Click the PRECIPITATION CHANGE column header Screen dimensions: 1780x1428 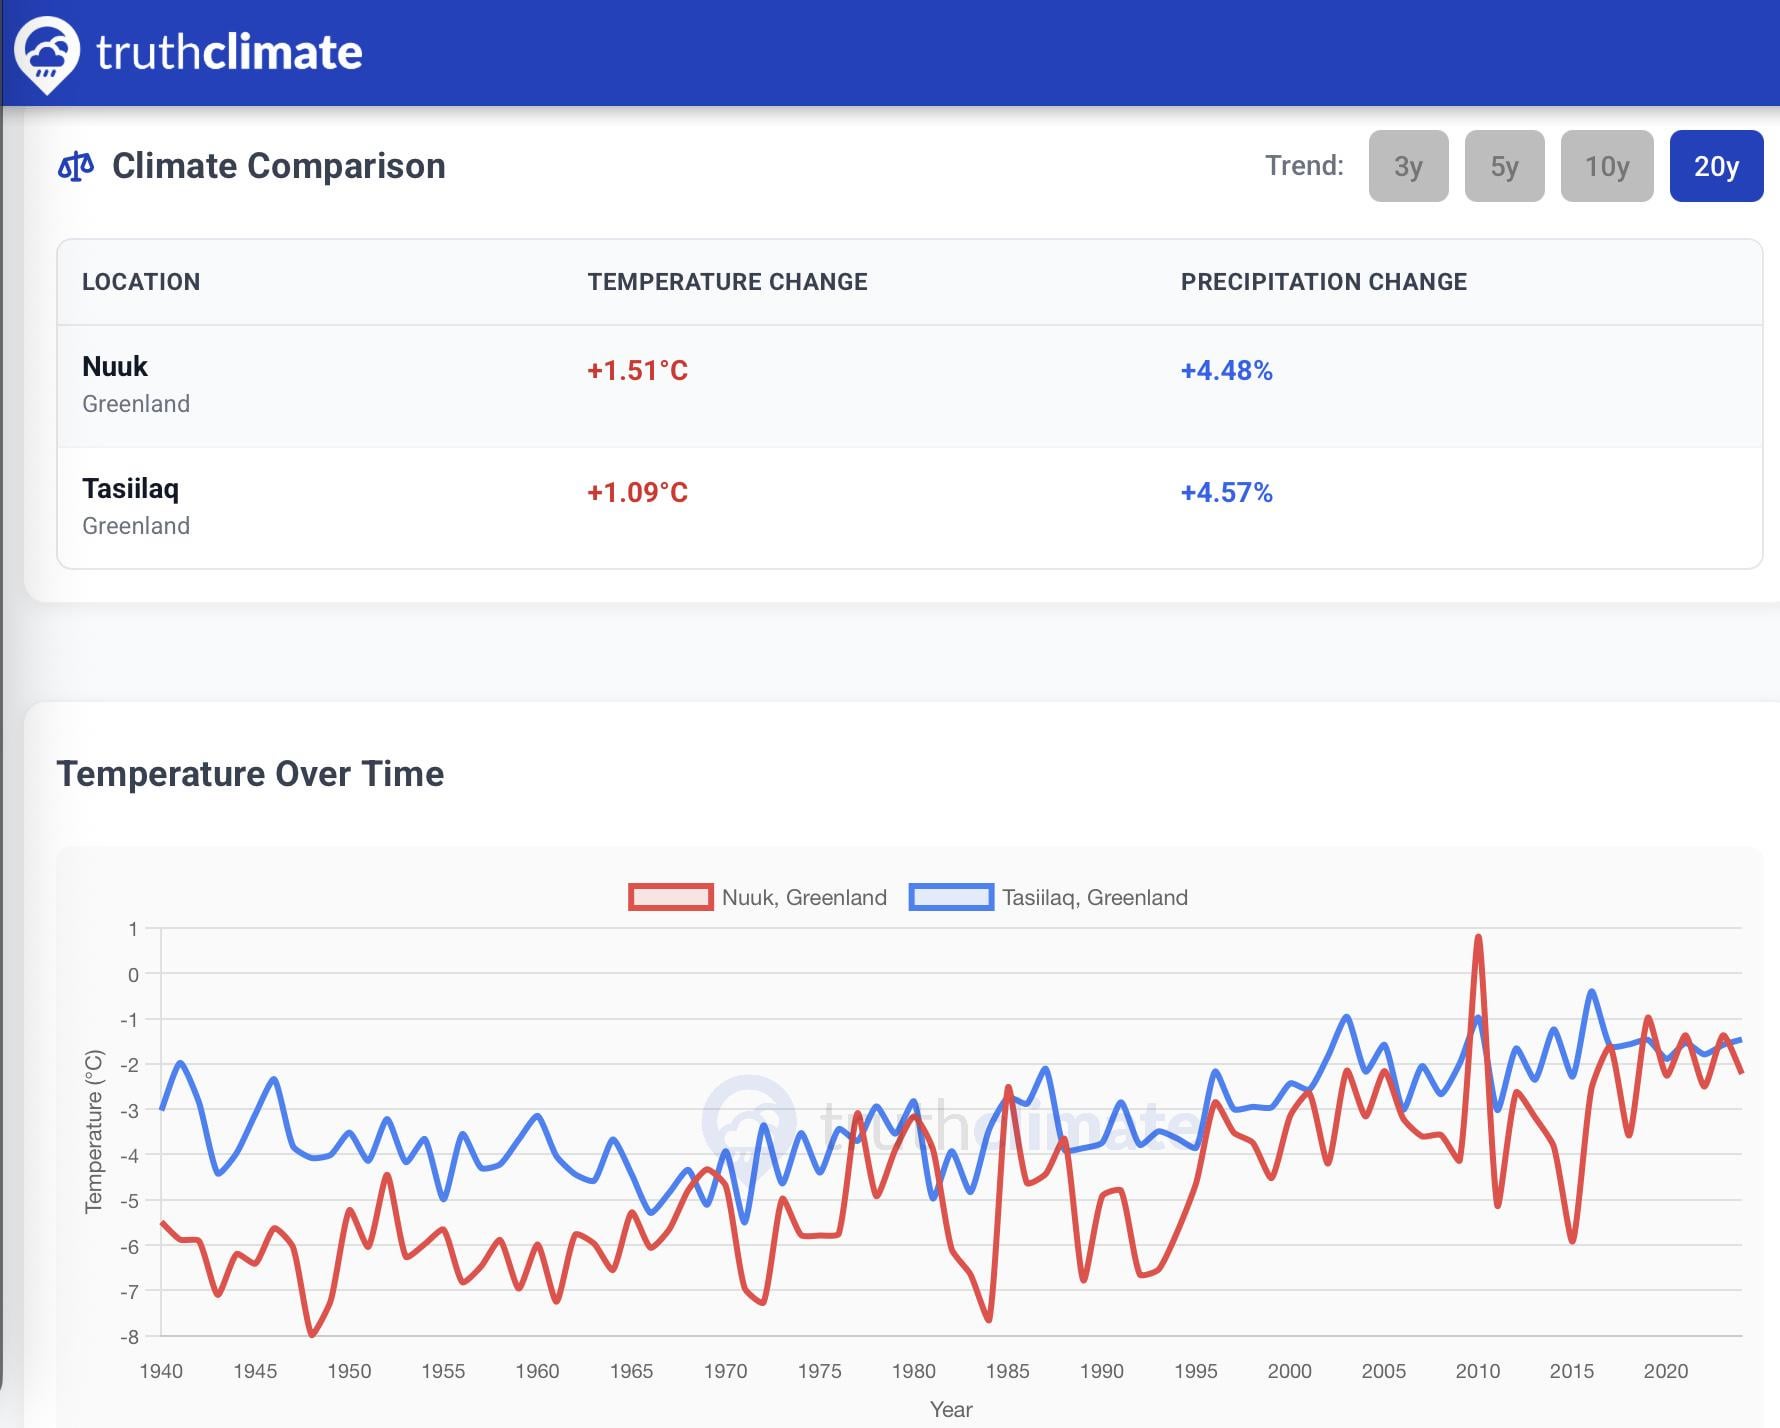1323,282
